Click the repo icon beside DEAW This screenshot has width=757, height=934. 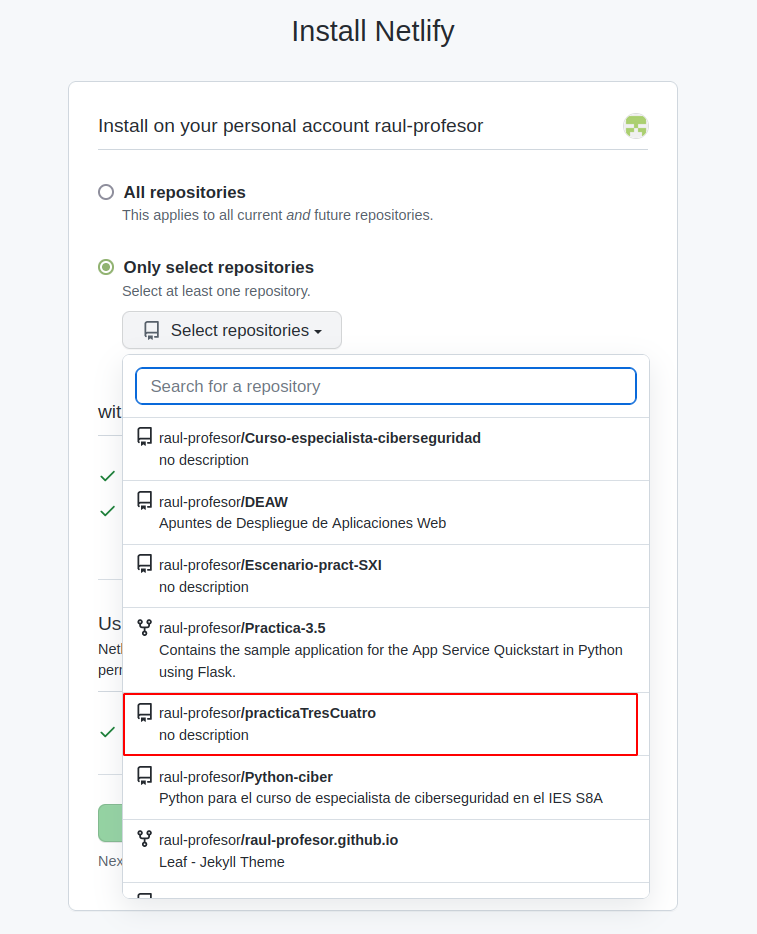pyautogui.click(x=145, y=500)
